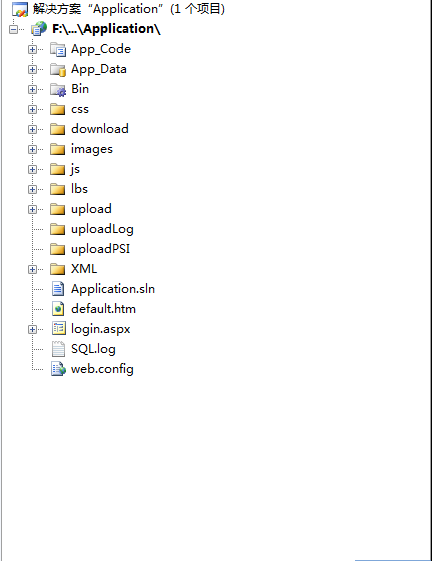Select the upload label
This screenshot has height=561, width=432.
click(x=91, y=210)
